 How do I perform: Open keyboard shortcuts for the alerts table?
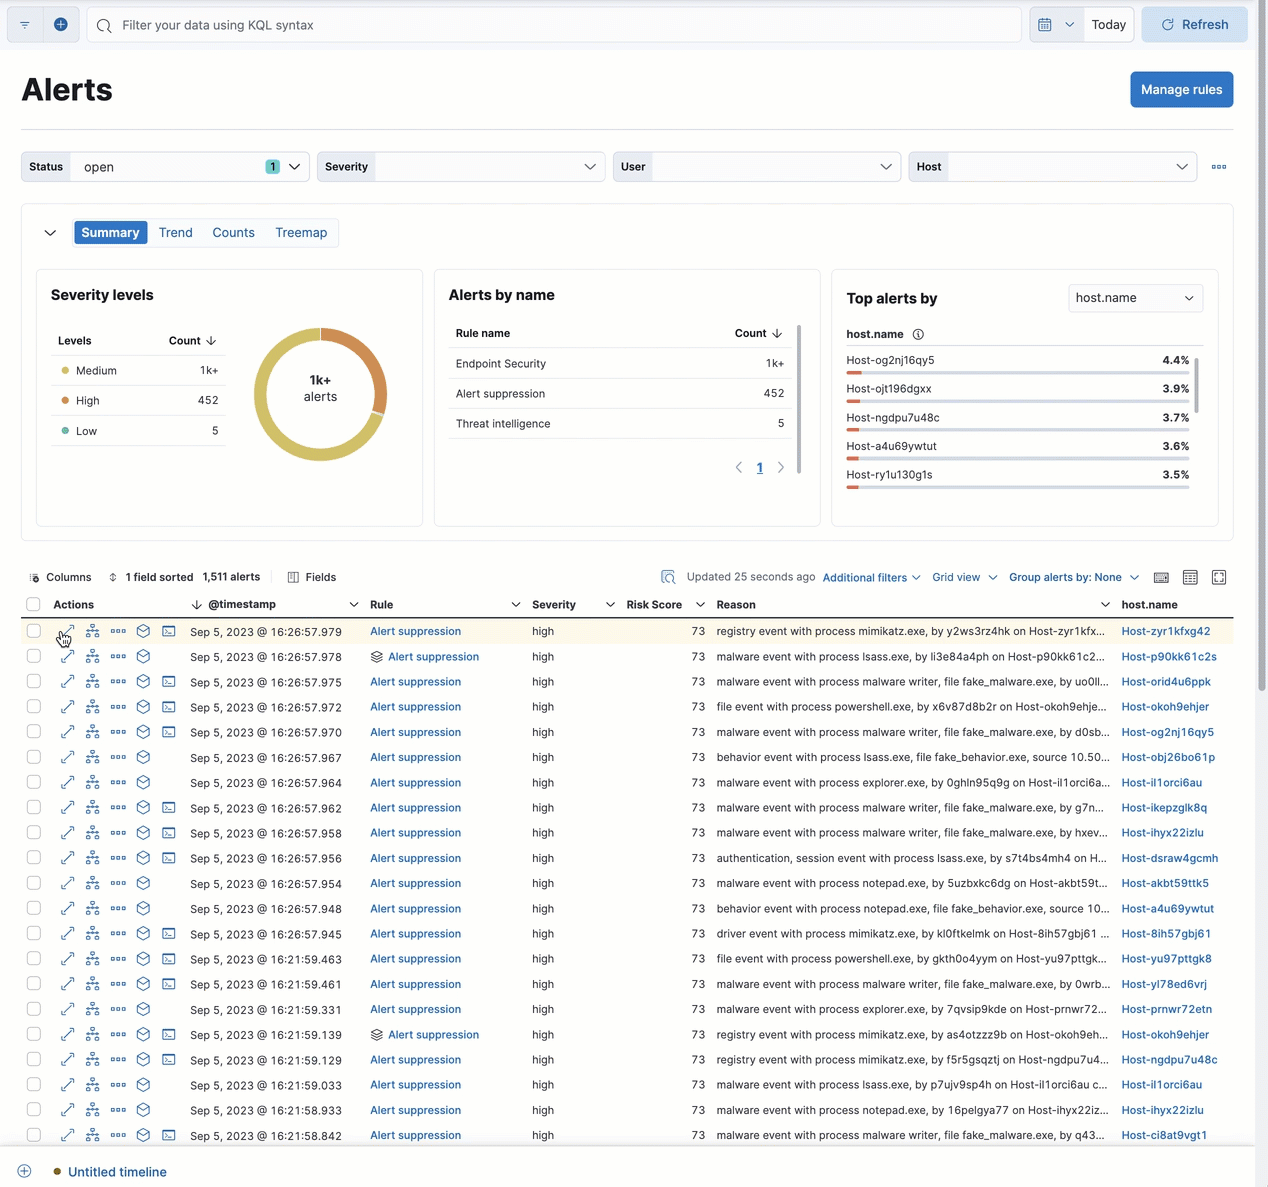(x=1161, y=577)
